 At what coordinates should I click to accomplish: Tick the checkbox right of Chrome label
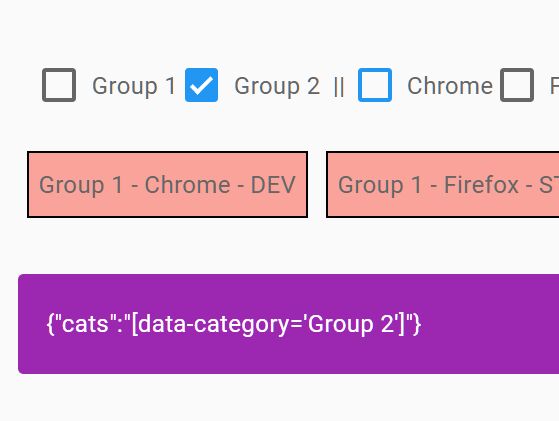(517, 85)
